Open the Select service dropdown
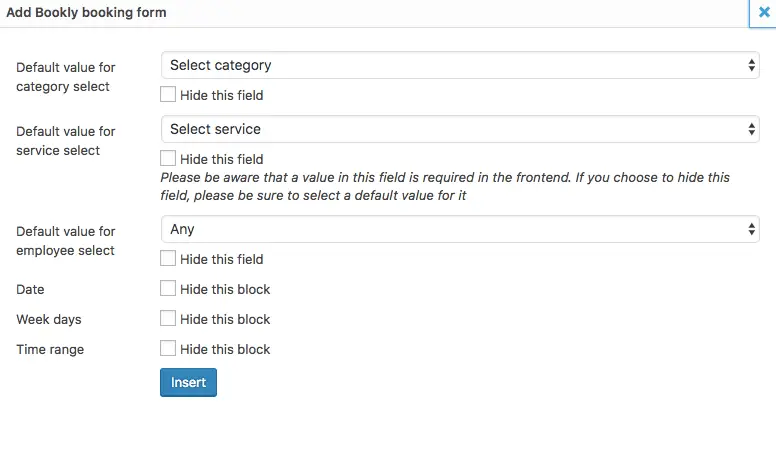Viewport: 776px width, 459px height. (x=460, y=129)
